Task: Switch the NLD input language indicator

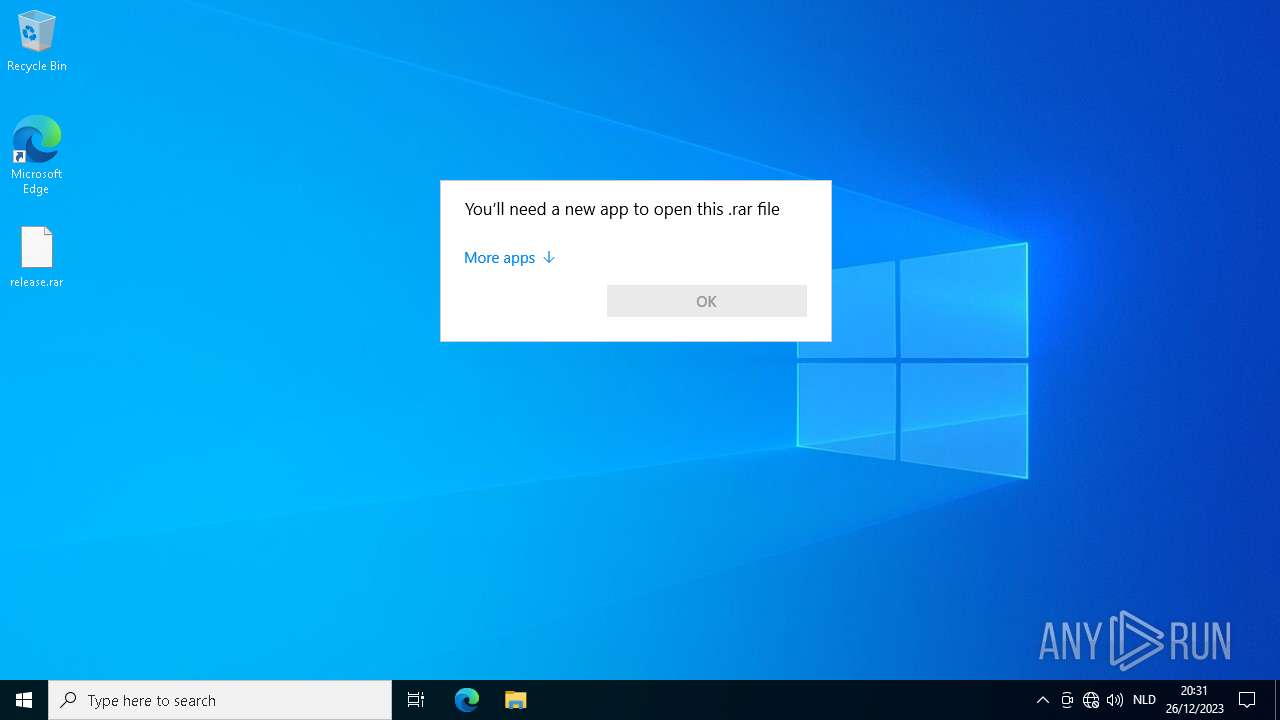Action: click(1144, 700)
